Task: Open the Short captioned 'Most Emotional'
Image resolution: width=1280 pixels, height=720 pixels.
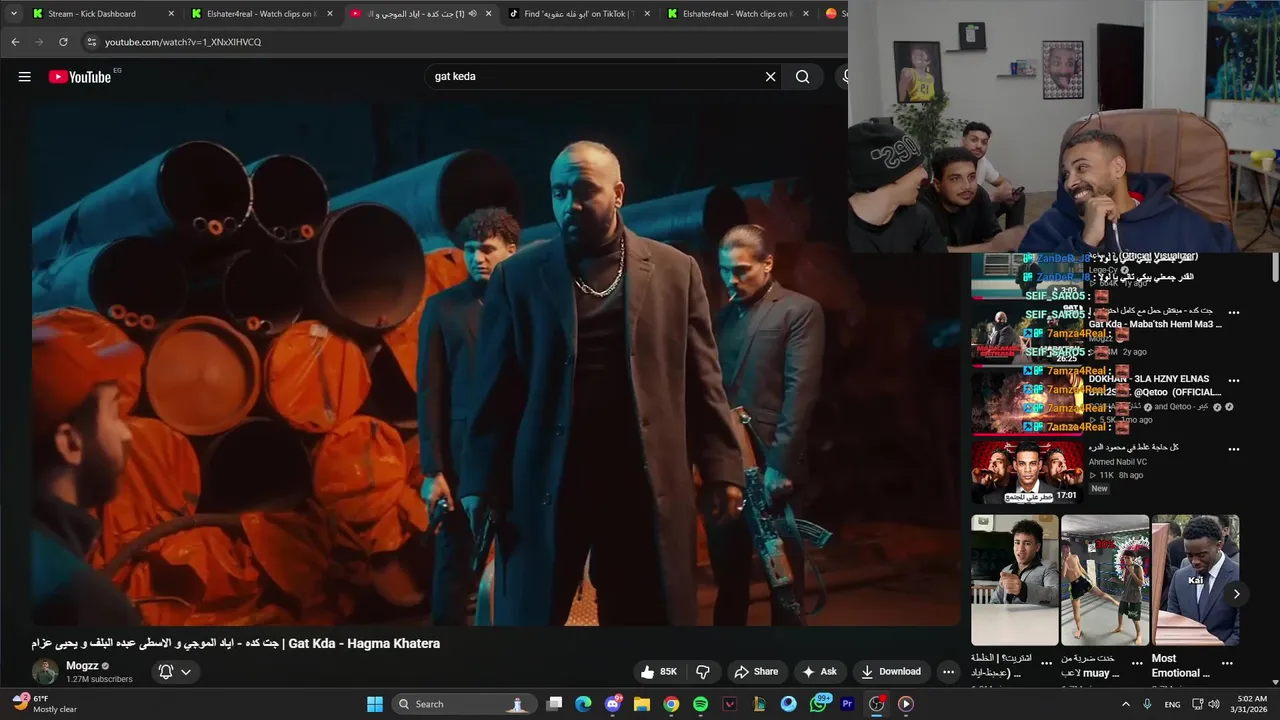Action: (1195, 580)
